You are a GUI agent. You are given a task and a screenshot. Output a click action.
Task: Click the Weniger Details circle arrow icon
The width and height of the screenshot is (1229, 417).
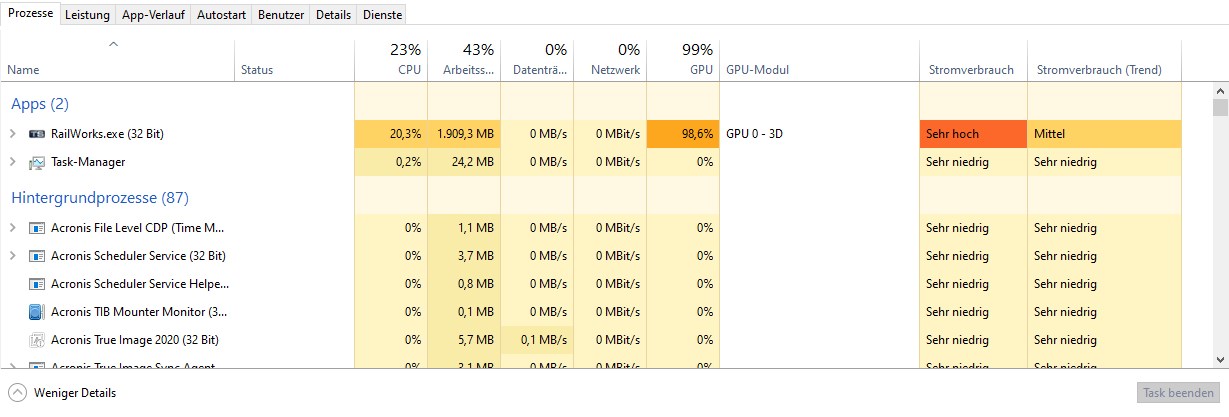point(17,393)
